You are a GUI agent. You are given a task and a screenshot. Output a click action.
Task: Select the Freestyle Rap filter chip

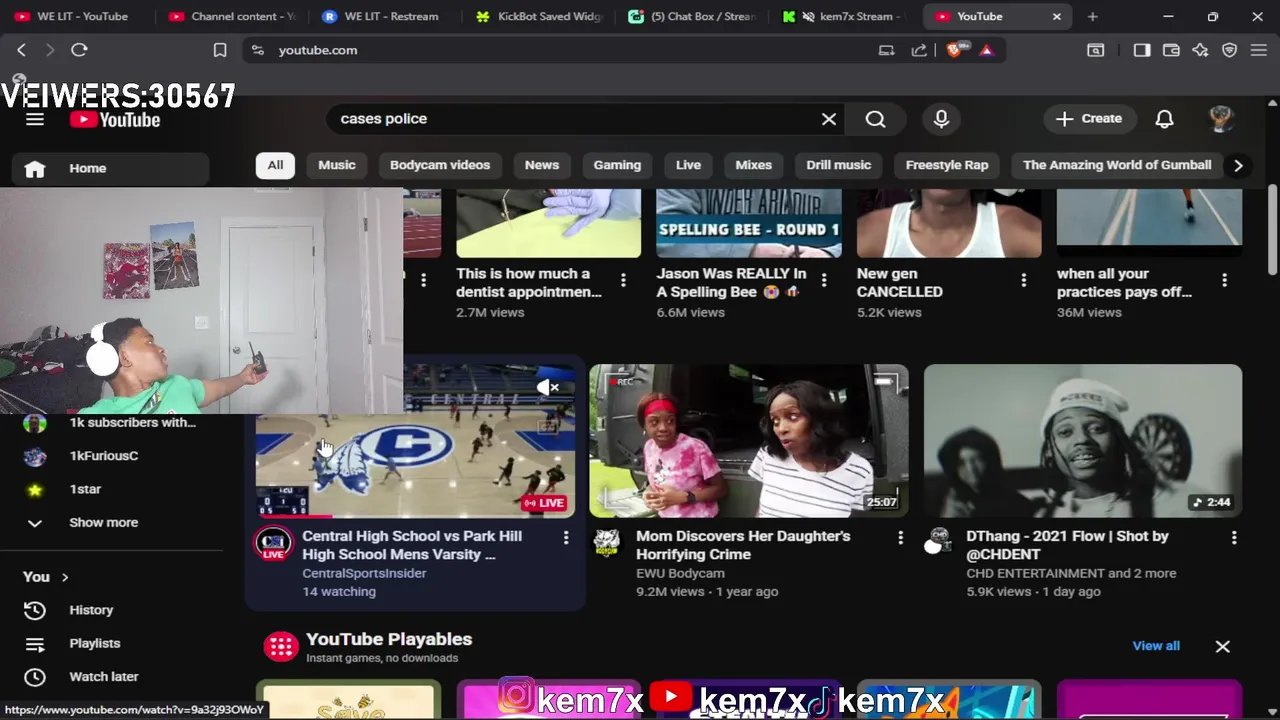947,165
